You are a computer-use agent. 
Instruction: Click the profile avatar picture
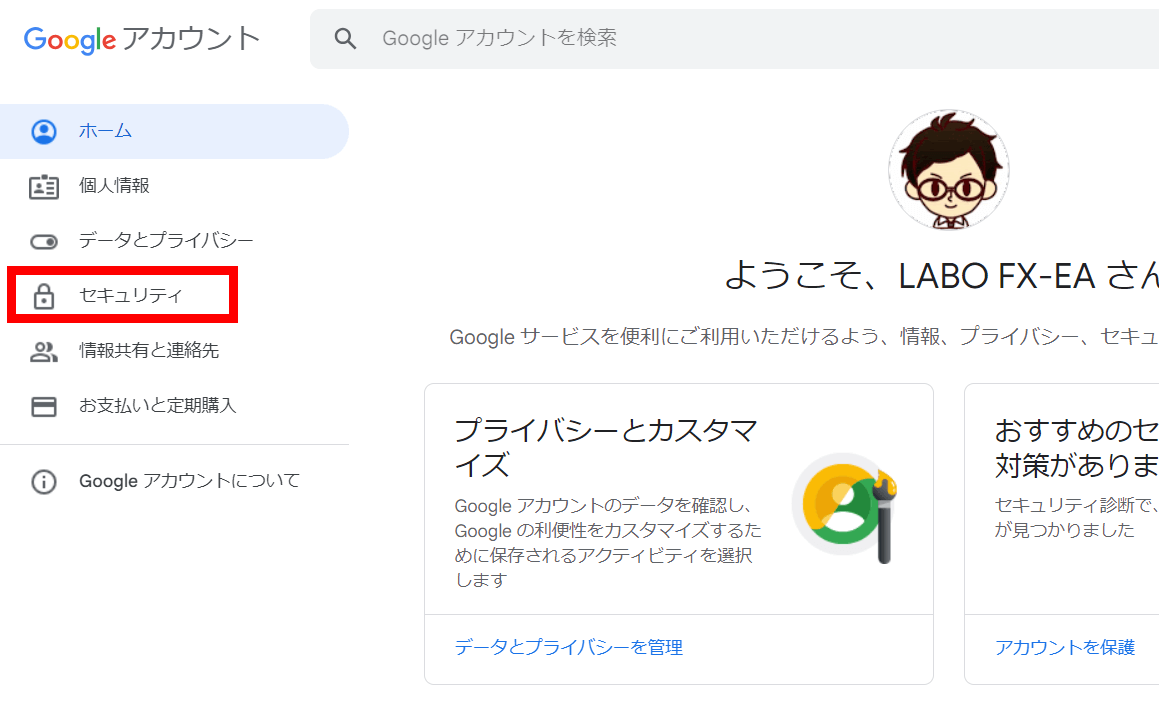coord(949,170)
